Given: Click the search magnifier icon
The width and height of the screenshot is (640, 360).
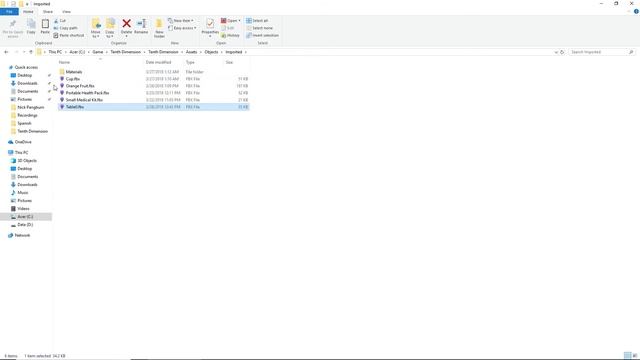Looking at the screenshot, I should (631, 52).
